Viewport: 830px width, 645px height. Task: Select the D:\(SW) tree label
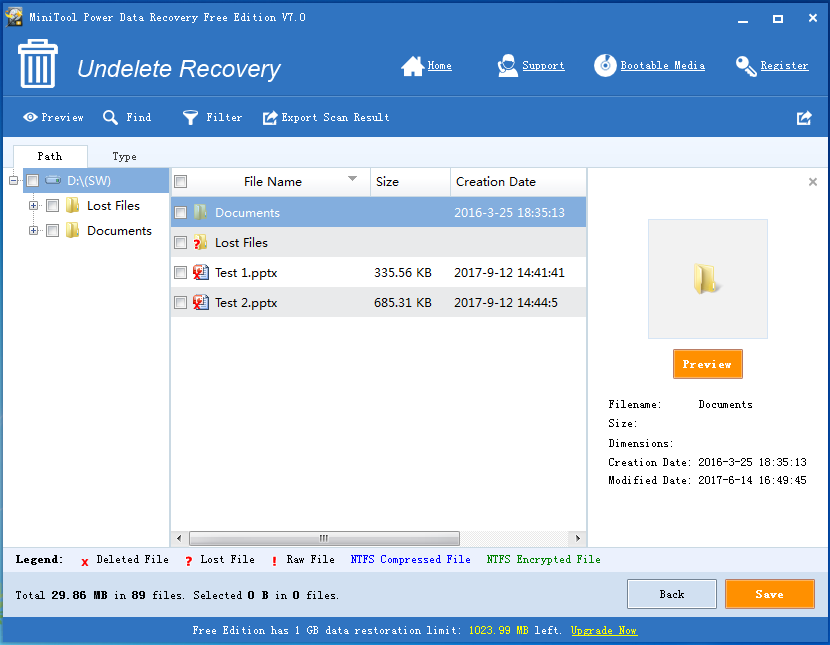(89, 180)
